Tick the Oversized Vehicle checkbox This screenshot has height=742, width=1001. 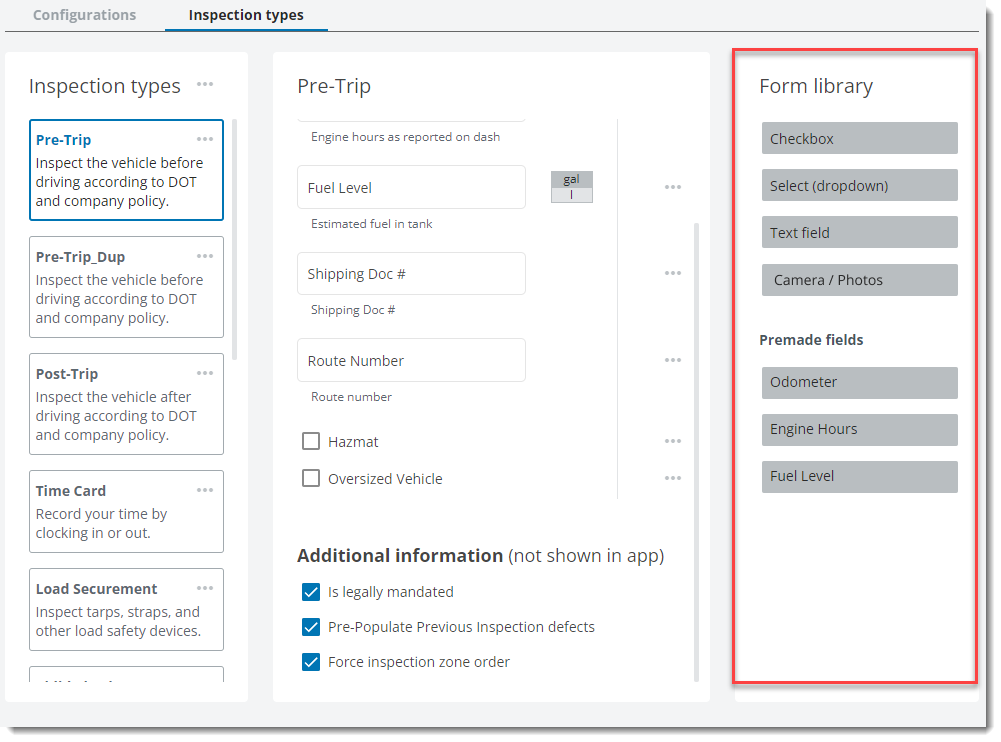pos(311,478)
